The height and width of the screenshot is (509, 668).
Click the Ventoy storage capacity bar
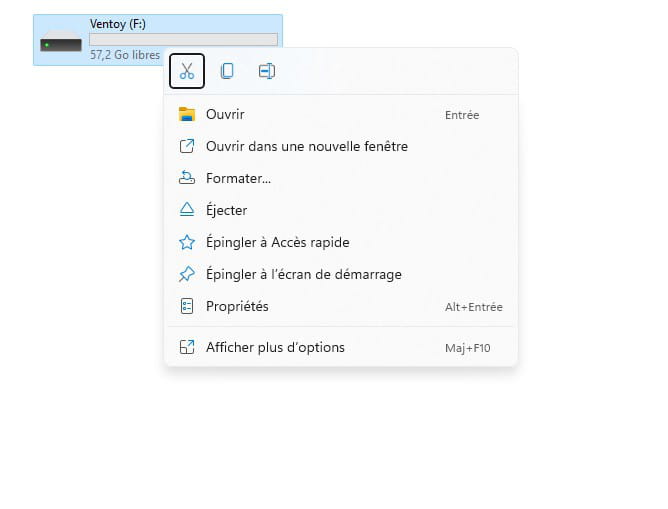183,40
